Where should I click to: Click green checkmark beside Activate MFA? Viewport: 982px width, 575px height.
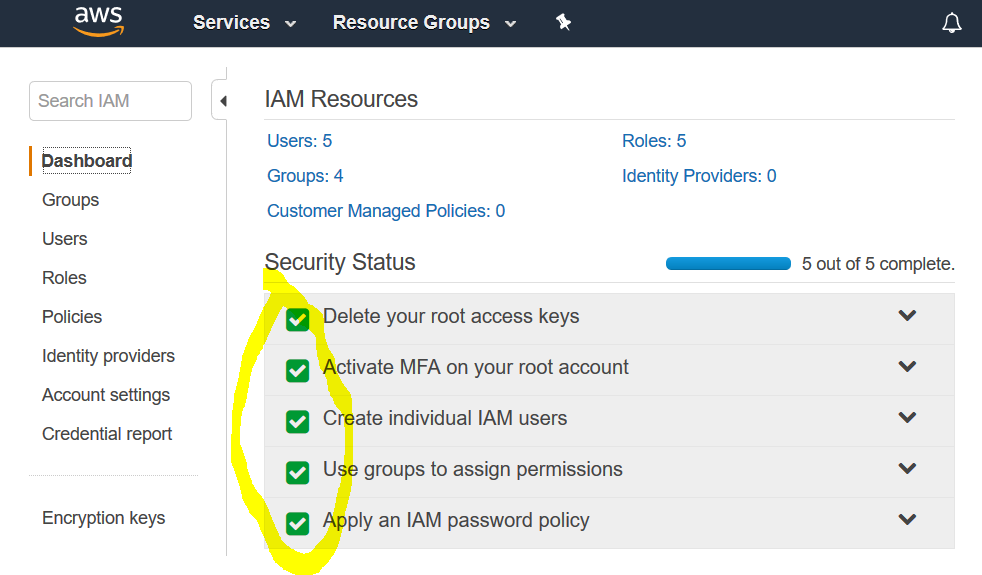point(297,370)
